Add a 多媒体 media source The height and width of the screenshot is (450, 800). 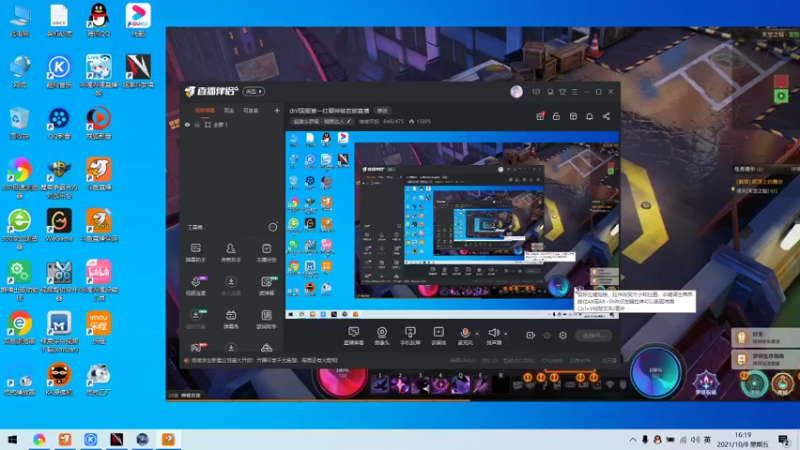coord(439,336)
